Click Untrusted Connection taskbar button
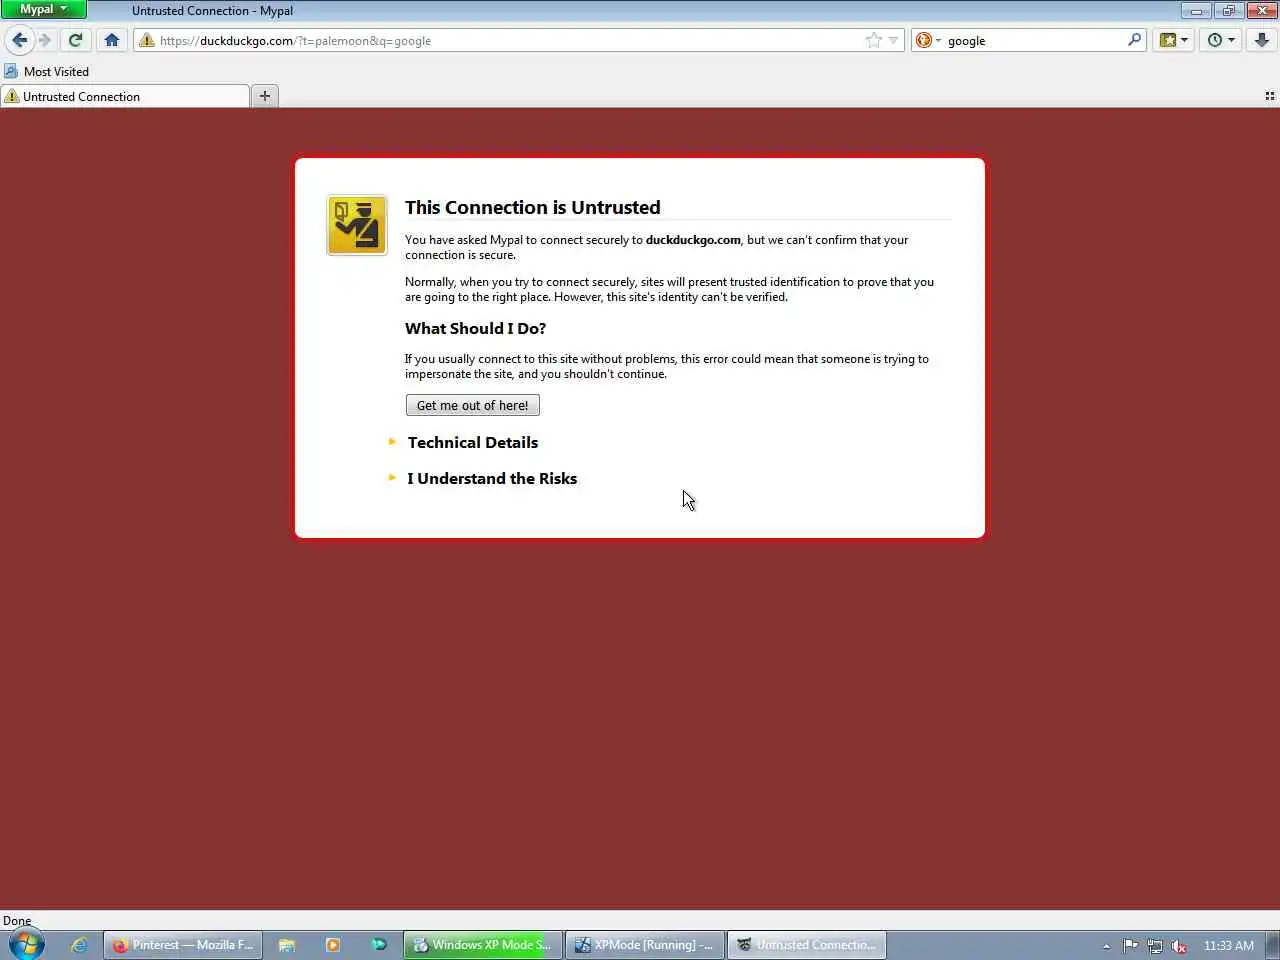 807,945
